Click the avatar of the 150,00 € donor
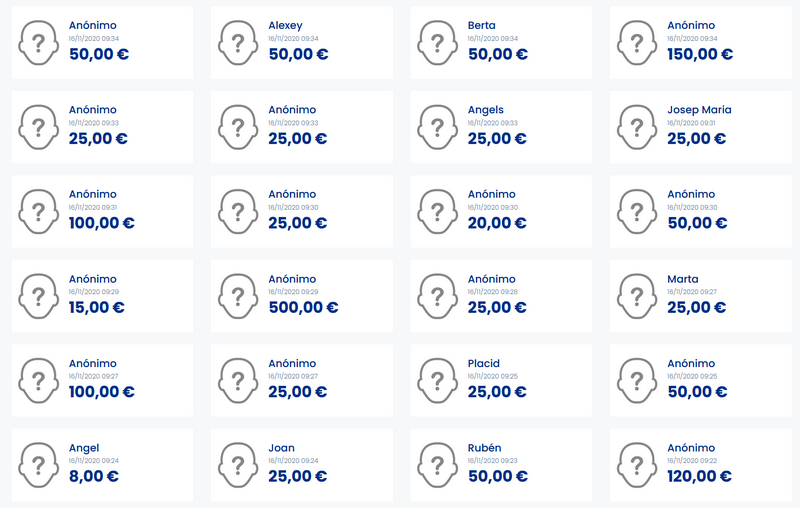This screenshot has height=508, width=800. (x=637, y=43)
